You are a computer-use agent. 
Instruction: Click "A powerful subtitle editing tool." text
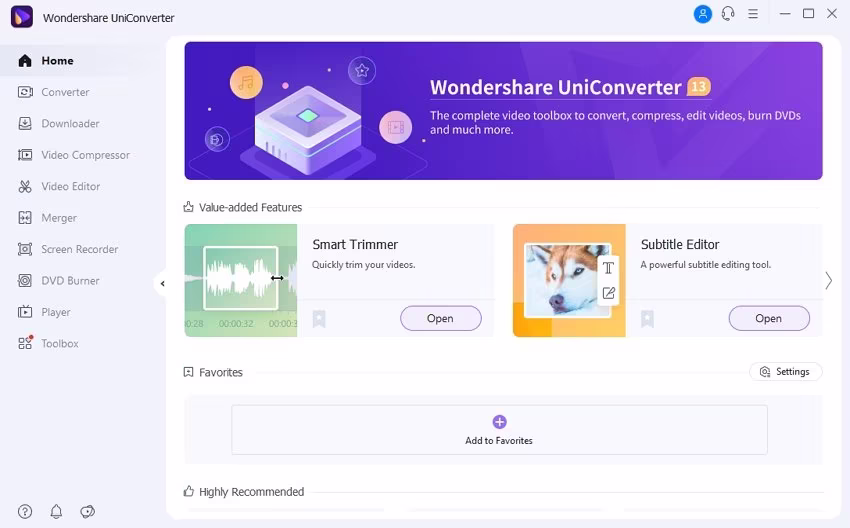(705, 265)
